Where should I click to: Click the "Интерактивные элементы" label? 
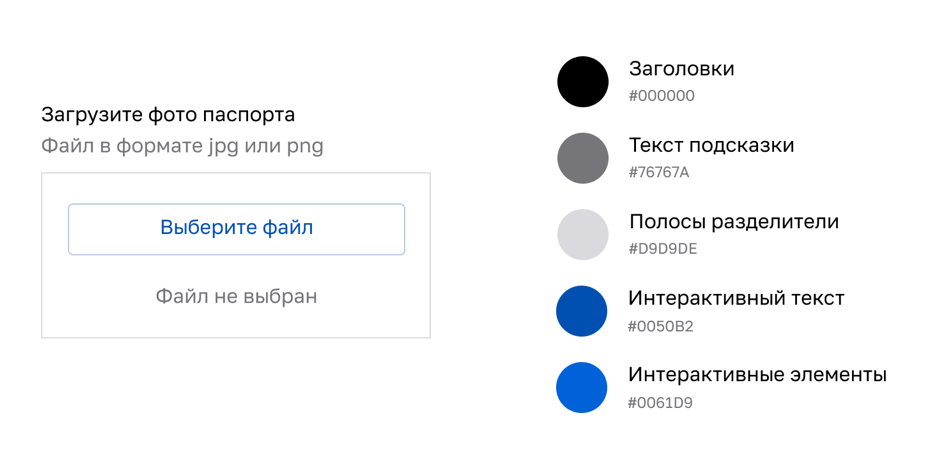[x=757, y=375]
